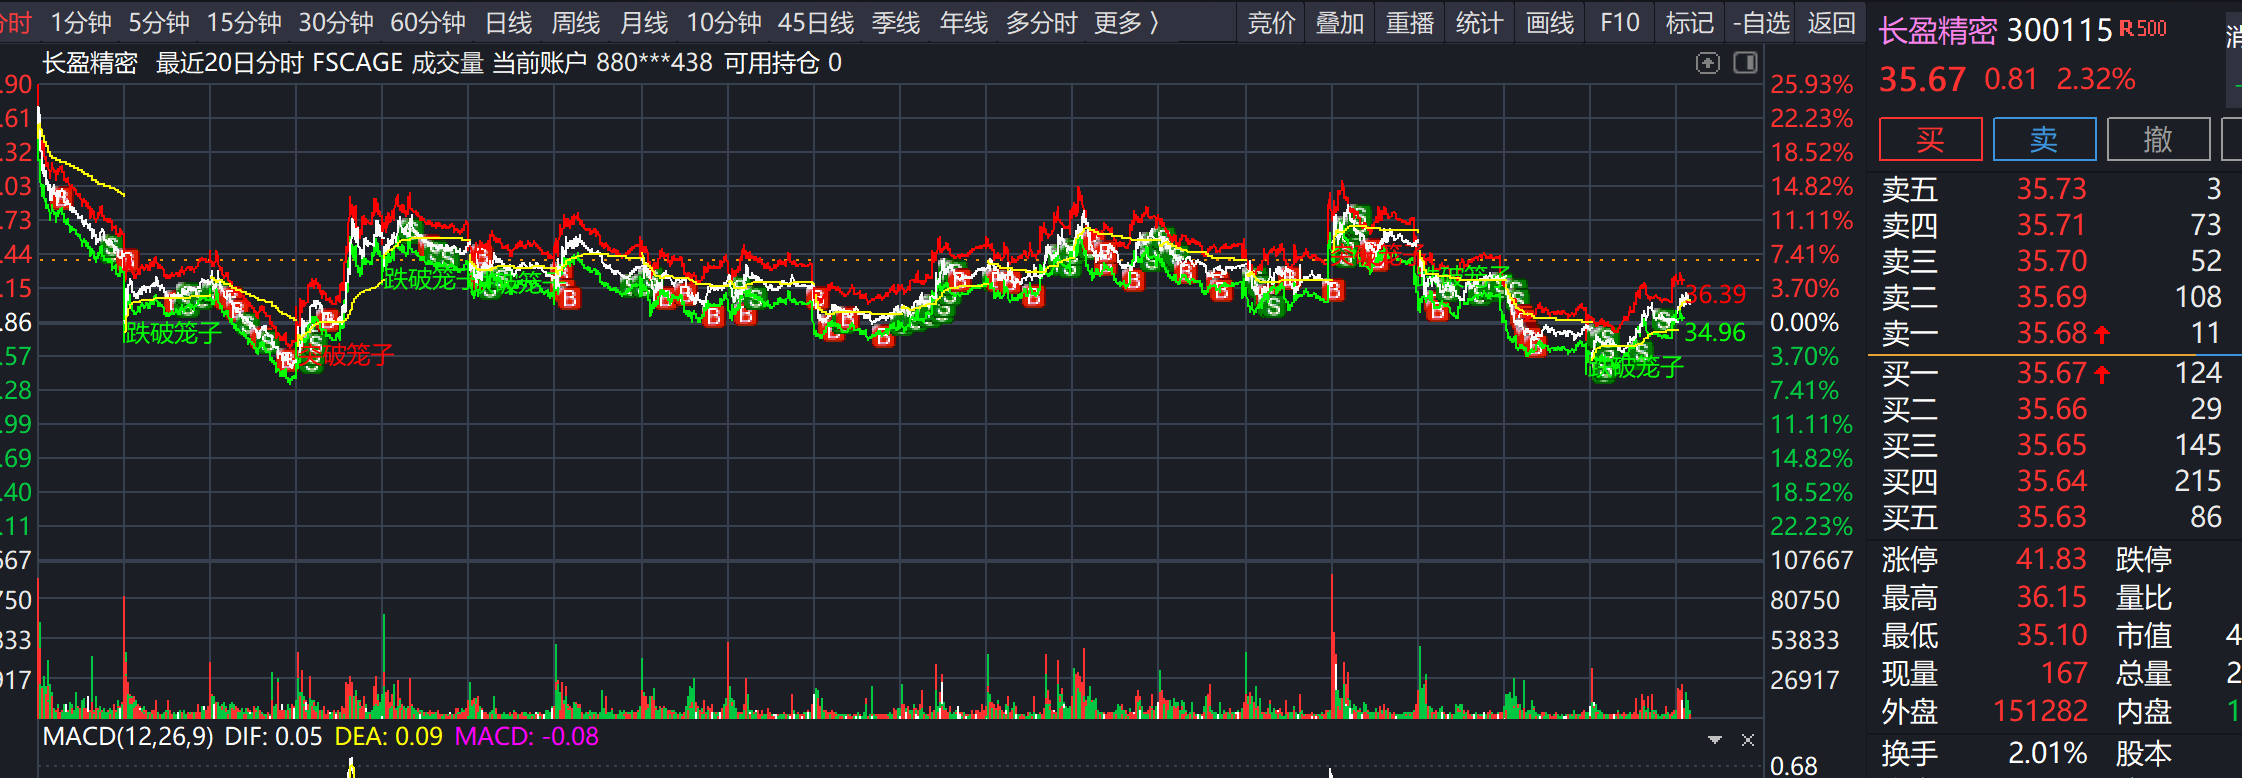The width and height of the screenshot is (2242, 778).
Task: Select 买五 bid price 35.63
Action: point(2051,517)
